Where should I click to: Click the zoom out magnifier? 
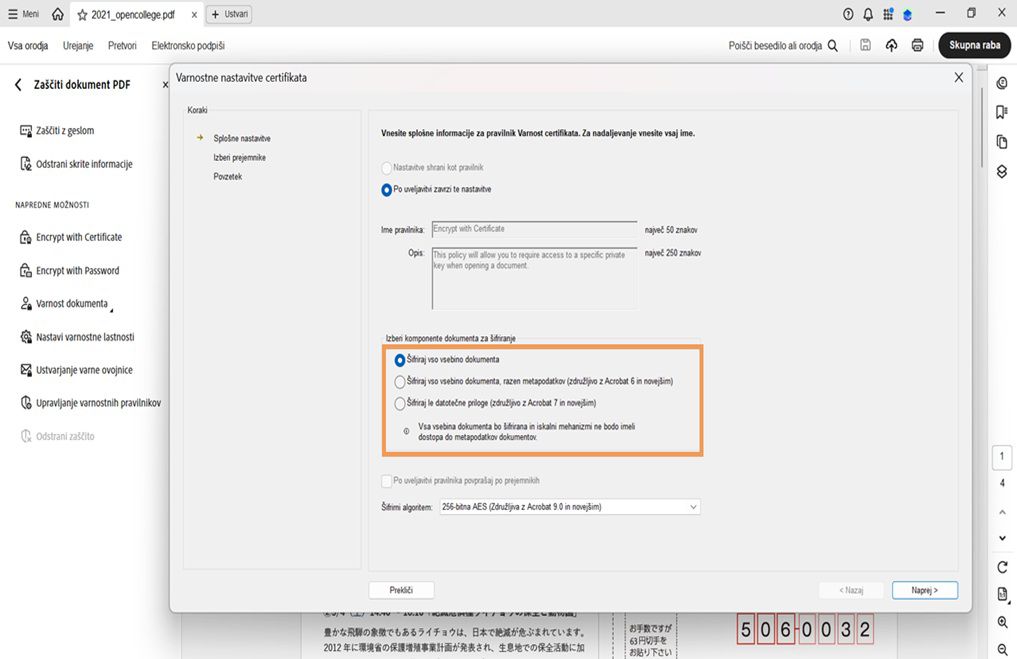coord(1002,649)
